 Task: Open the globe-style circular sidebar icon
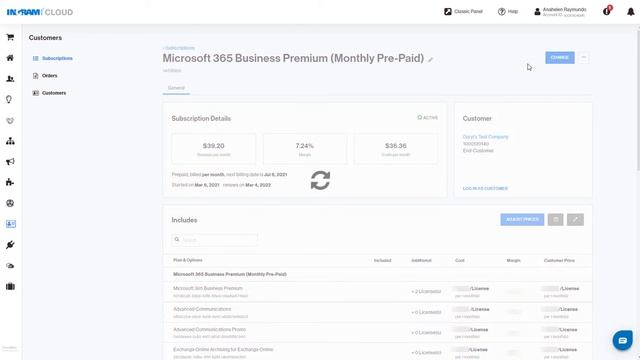(10, 203)
